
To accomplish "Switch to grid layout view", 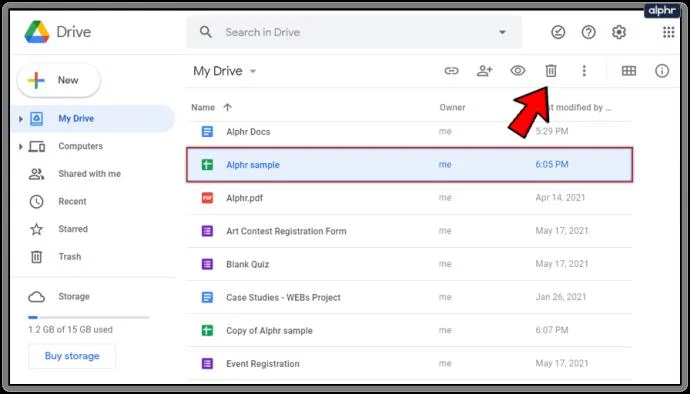I will 628,71.
